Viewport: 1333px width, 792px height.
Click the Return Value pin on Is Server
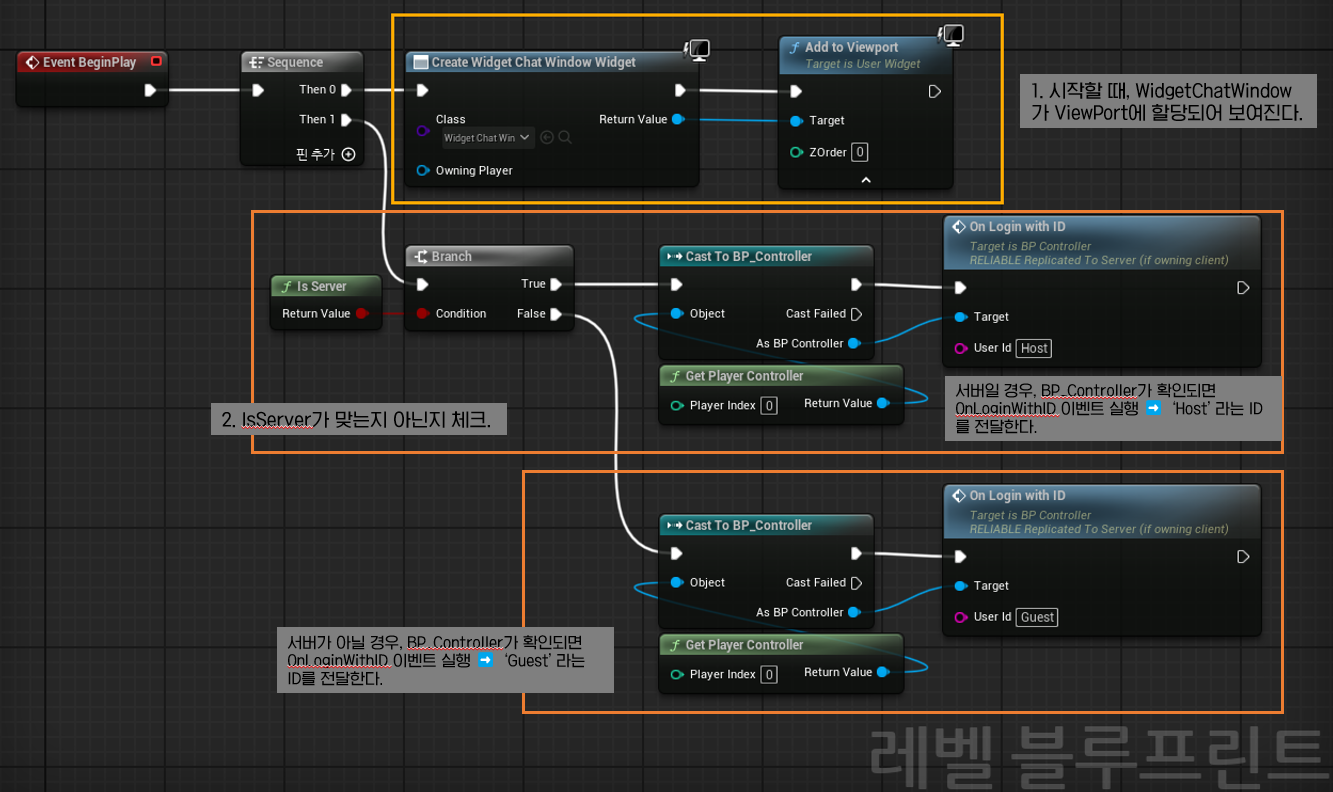(x=362, y=313)
